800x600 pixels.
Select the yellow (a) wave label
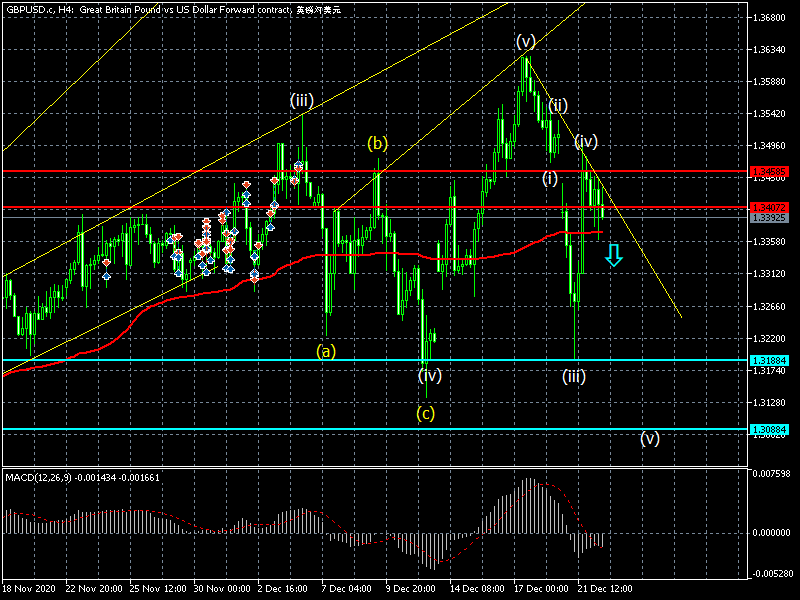click(326, 351)
